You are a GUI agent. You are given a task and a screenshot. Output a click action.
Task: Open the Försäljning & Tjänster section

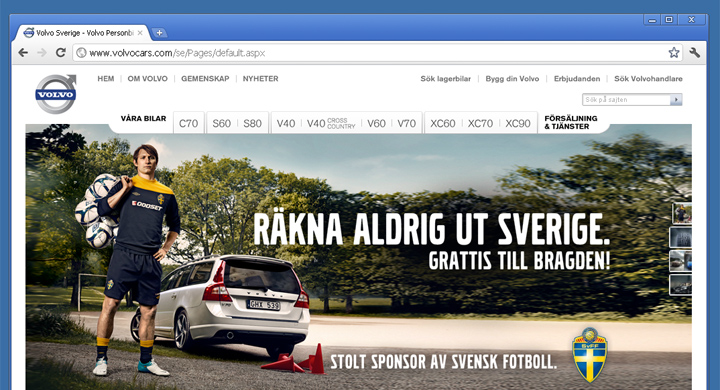point(571,122)
